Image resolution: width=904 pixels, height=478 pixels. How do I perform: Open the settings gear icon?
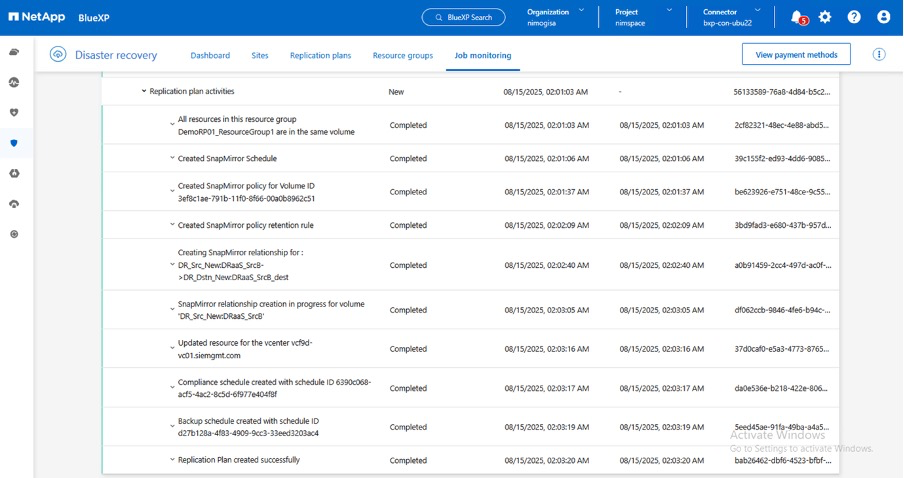point(825,17)
